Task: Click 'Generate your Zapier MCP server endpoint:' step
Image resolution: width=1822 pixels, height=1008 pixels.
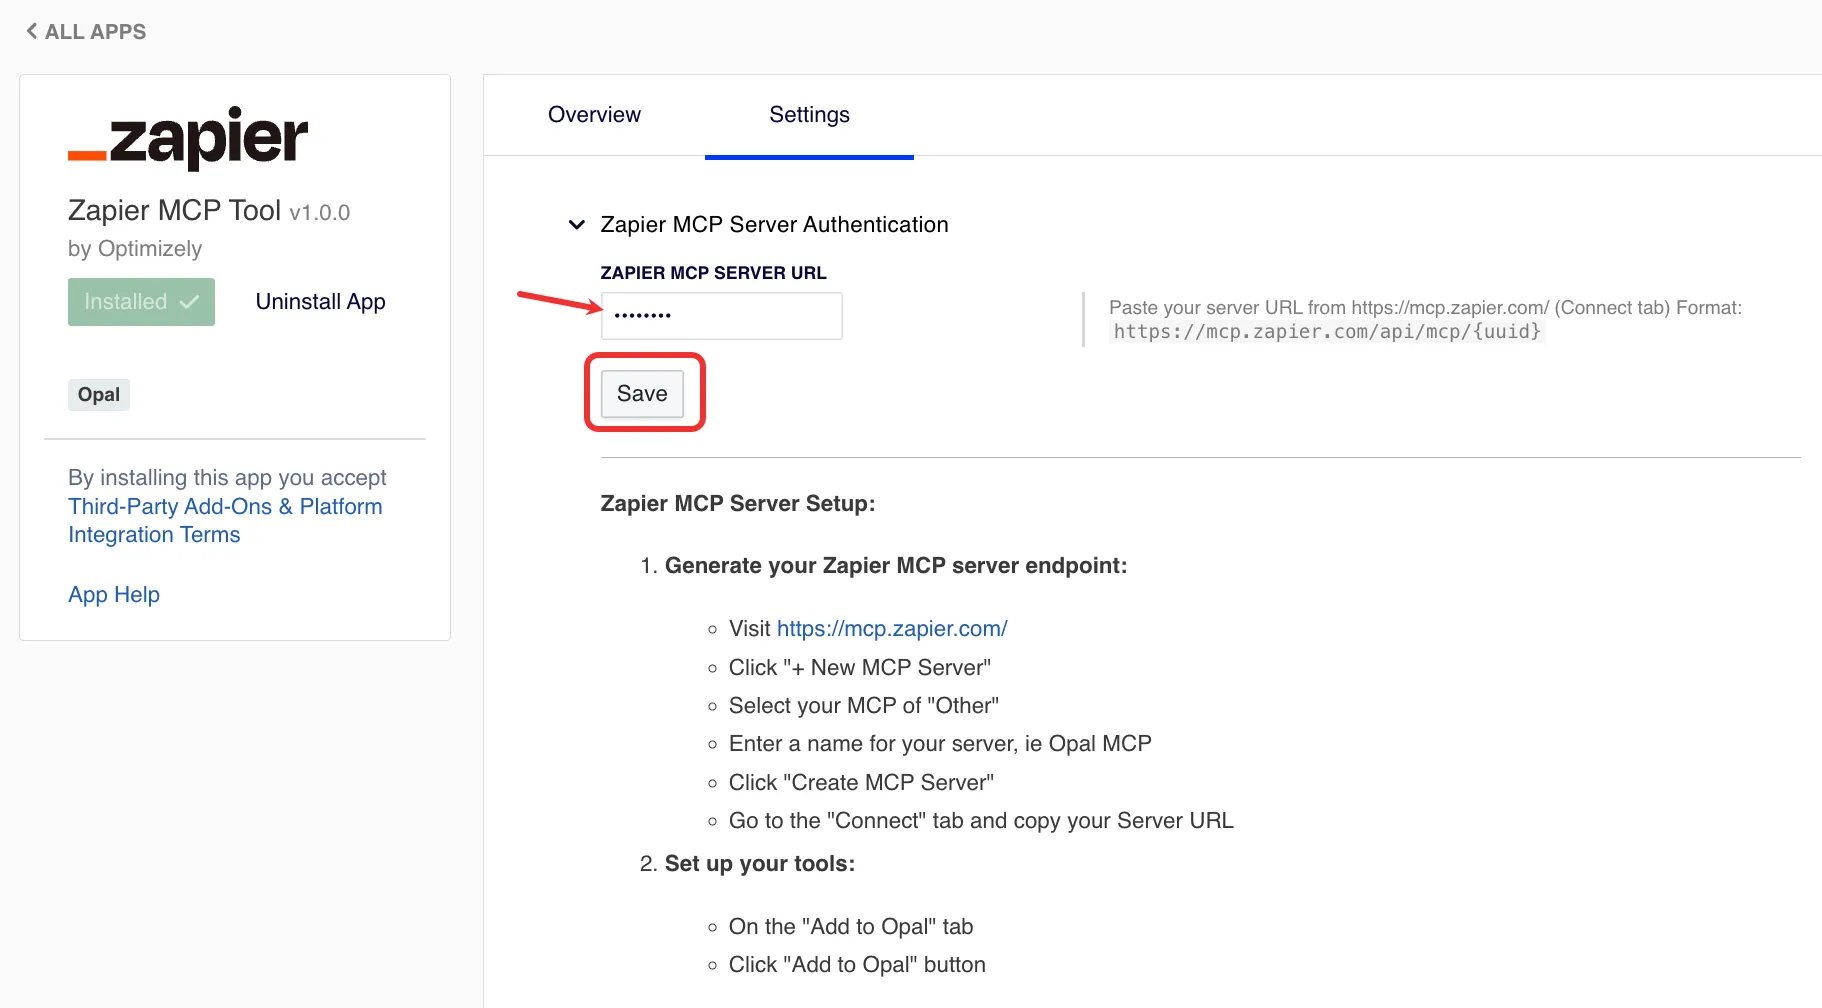Action: 896,566
